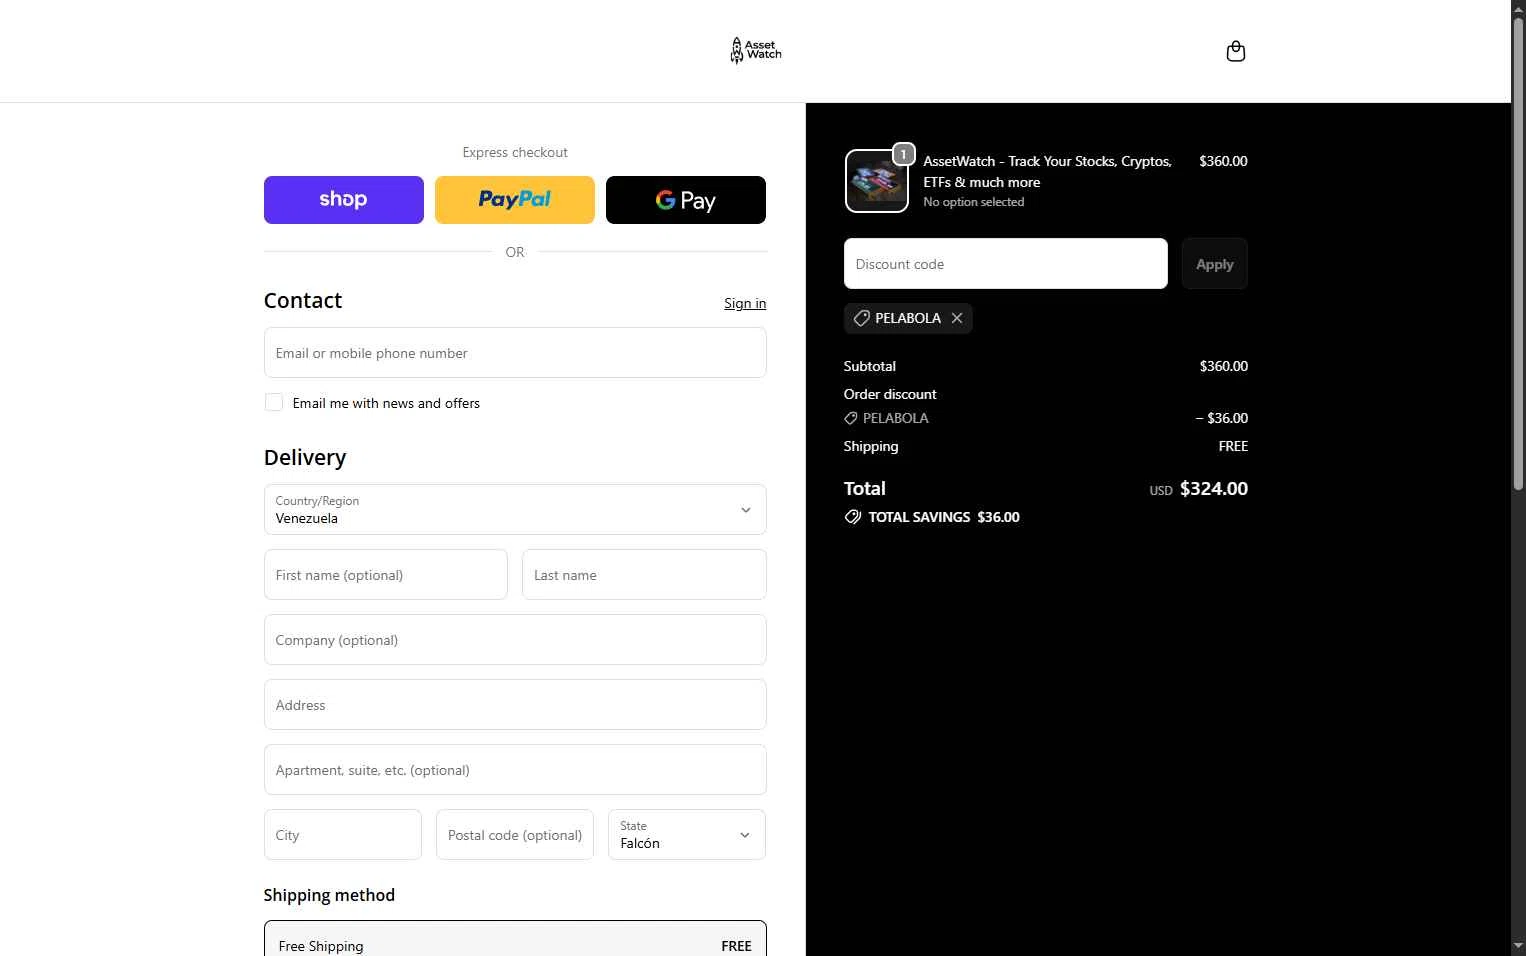Click the 'Express checkout' label
Image resolution: width=1526 pixels, height=956 pixels.
click(515, 152)
